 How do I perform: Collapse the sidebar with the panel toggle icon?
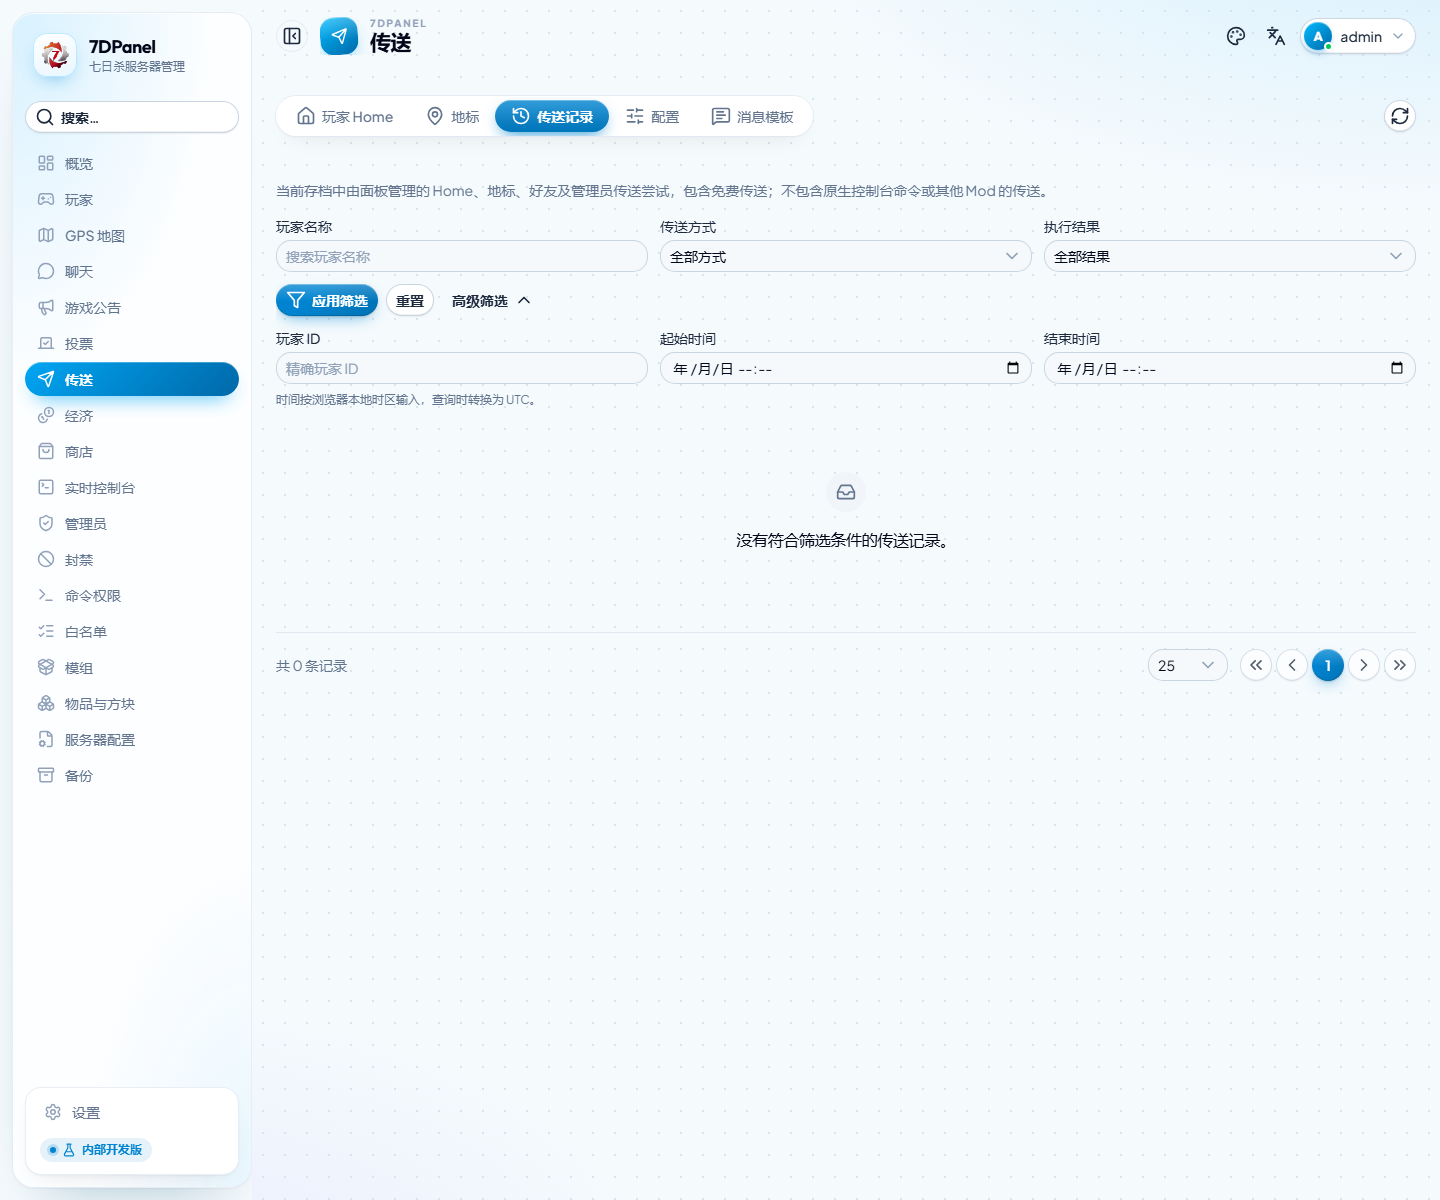click(x=292, y=36)
